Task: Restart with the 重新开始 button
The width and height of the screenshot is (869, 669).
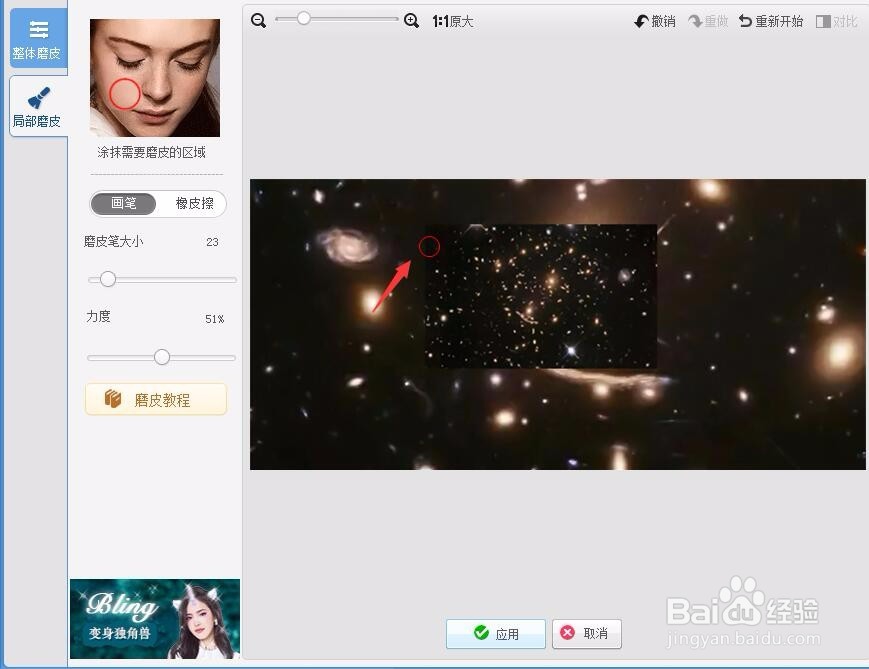Action: (771, 22)
